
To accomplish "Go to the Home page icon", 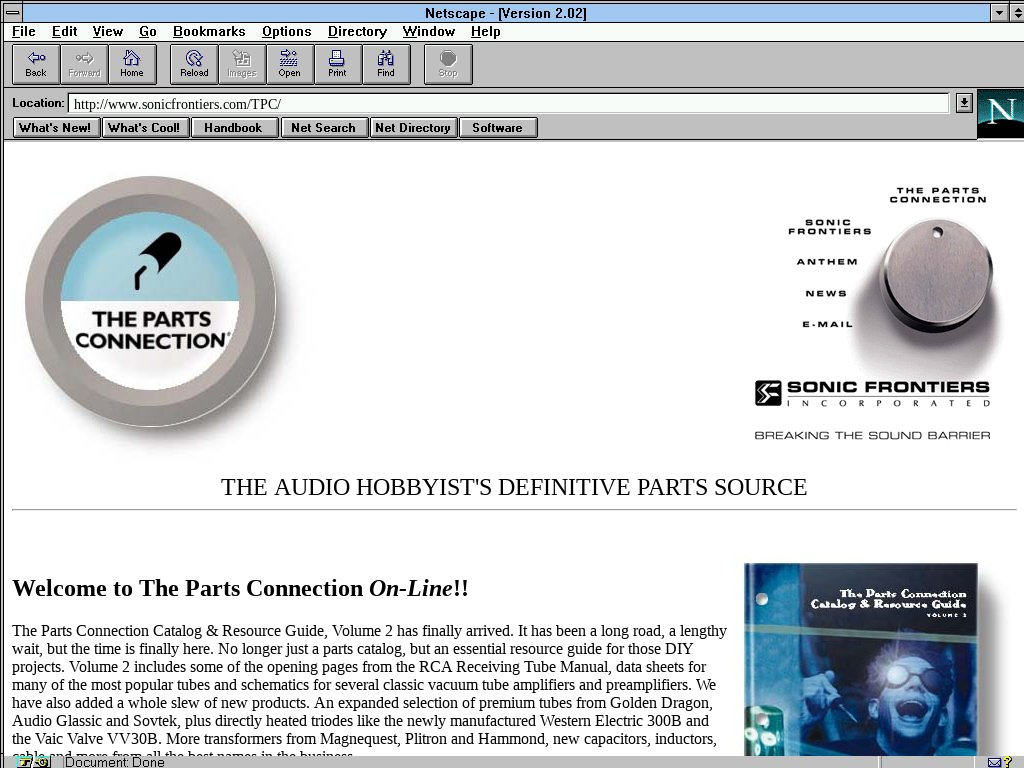I will tap(132, 64).
